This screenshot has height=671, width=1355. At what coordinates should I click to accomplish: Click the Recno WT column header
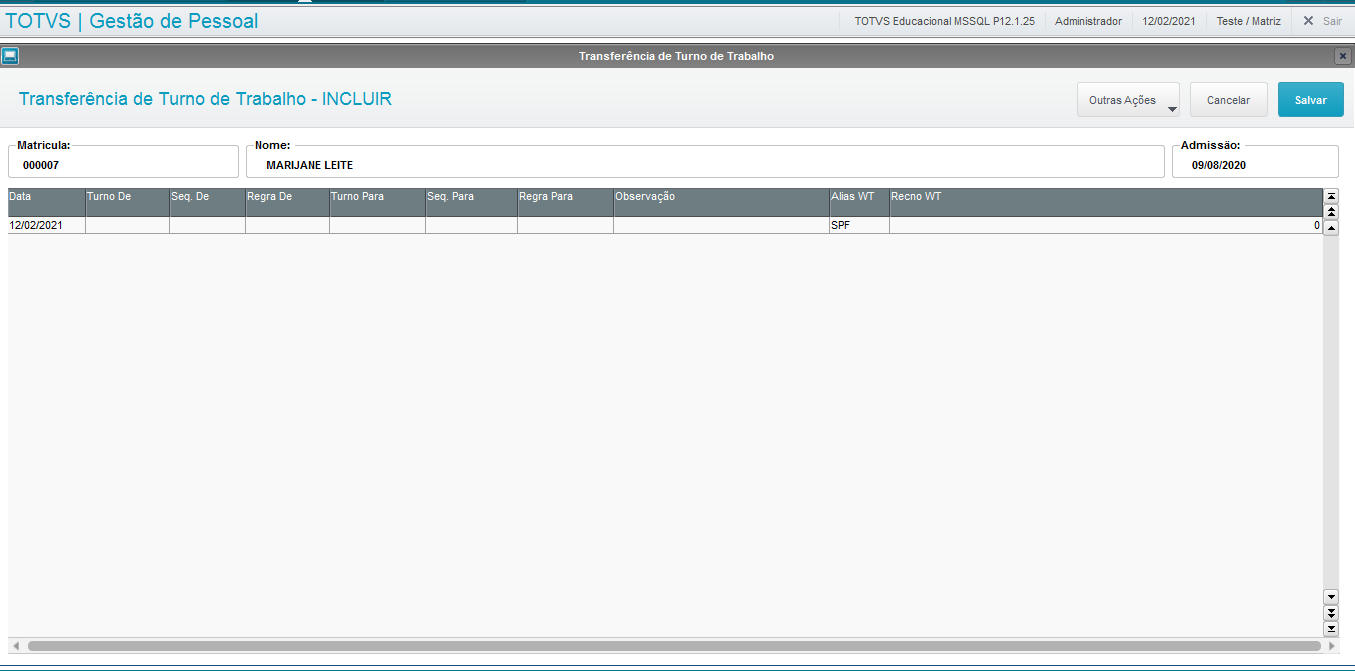tap(1106, 202)
